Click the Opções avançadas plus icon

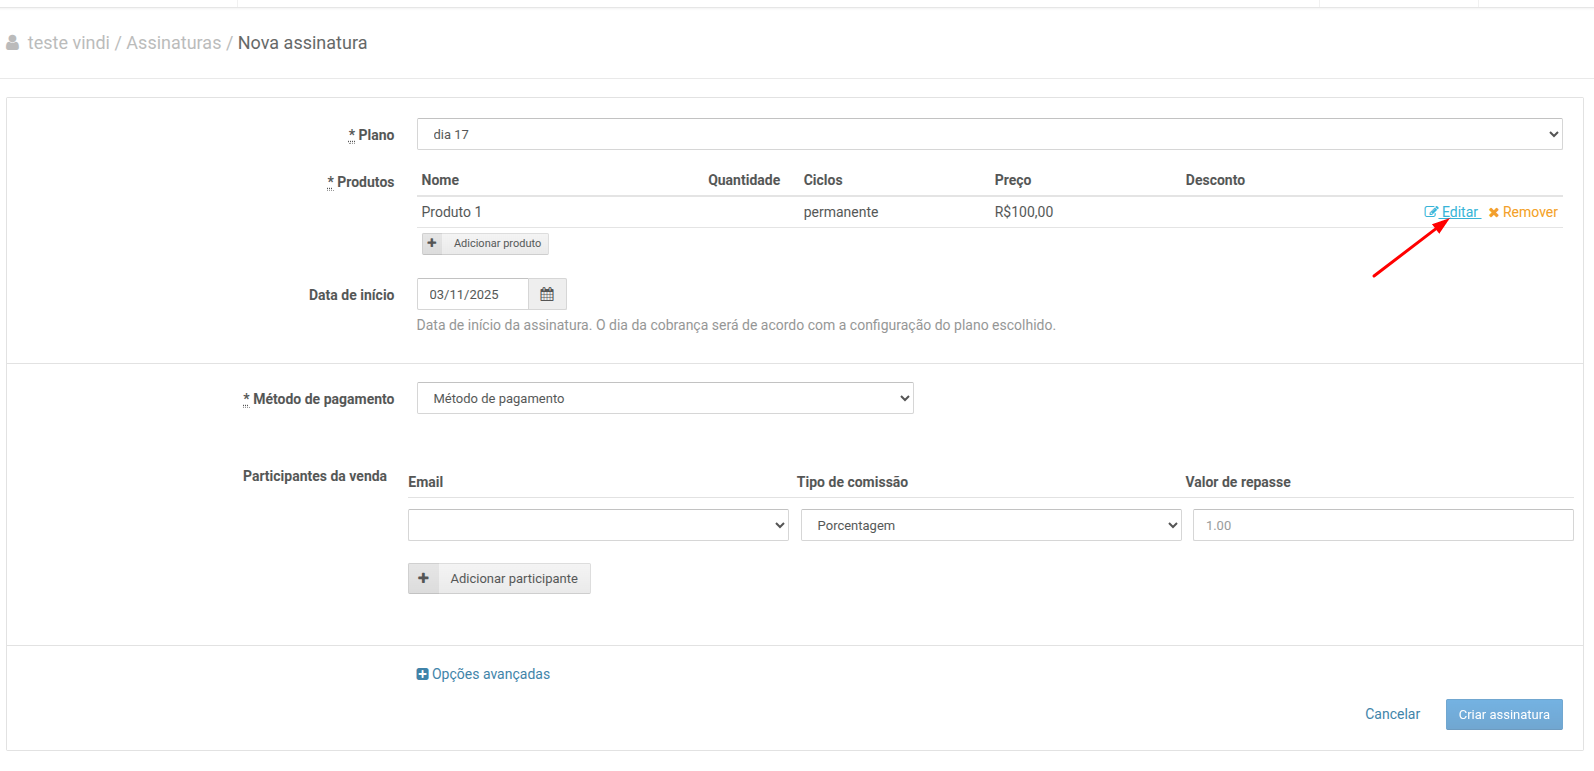423,674
